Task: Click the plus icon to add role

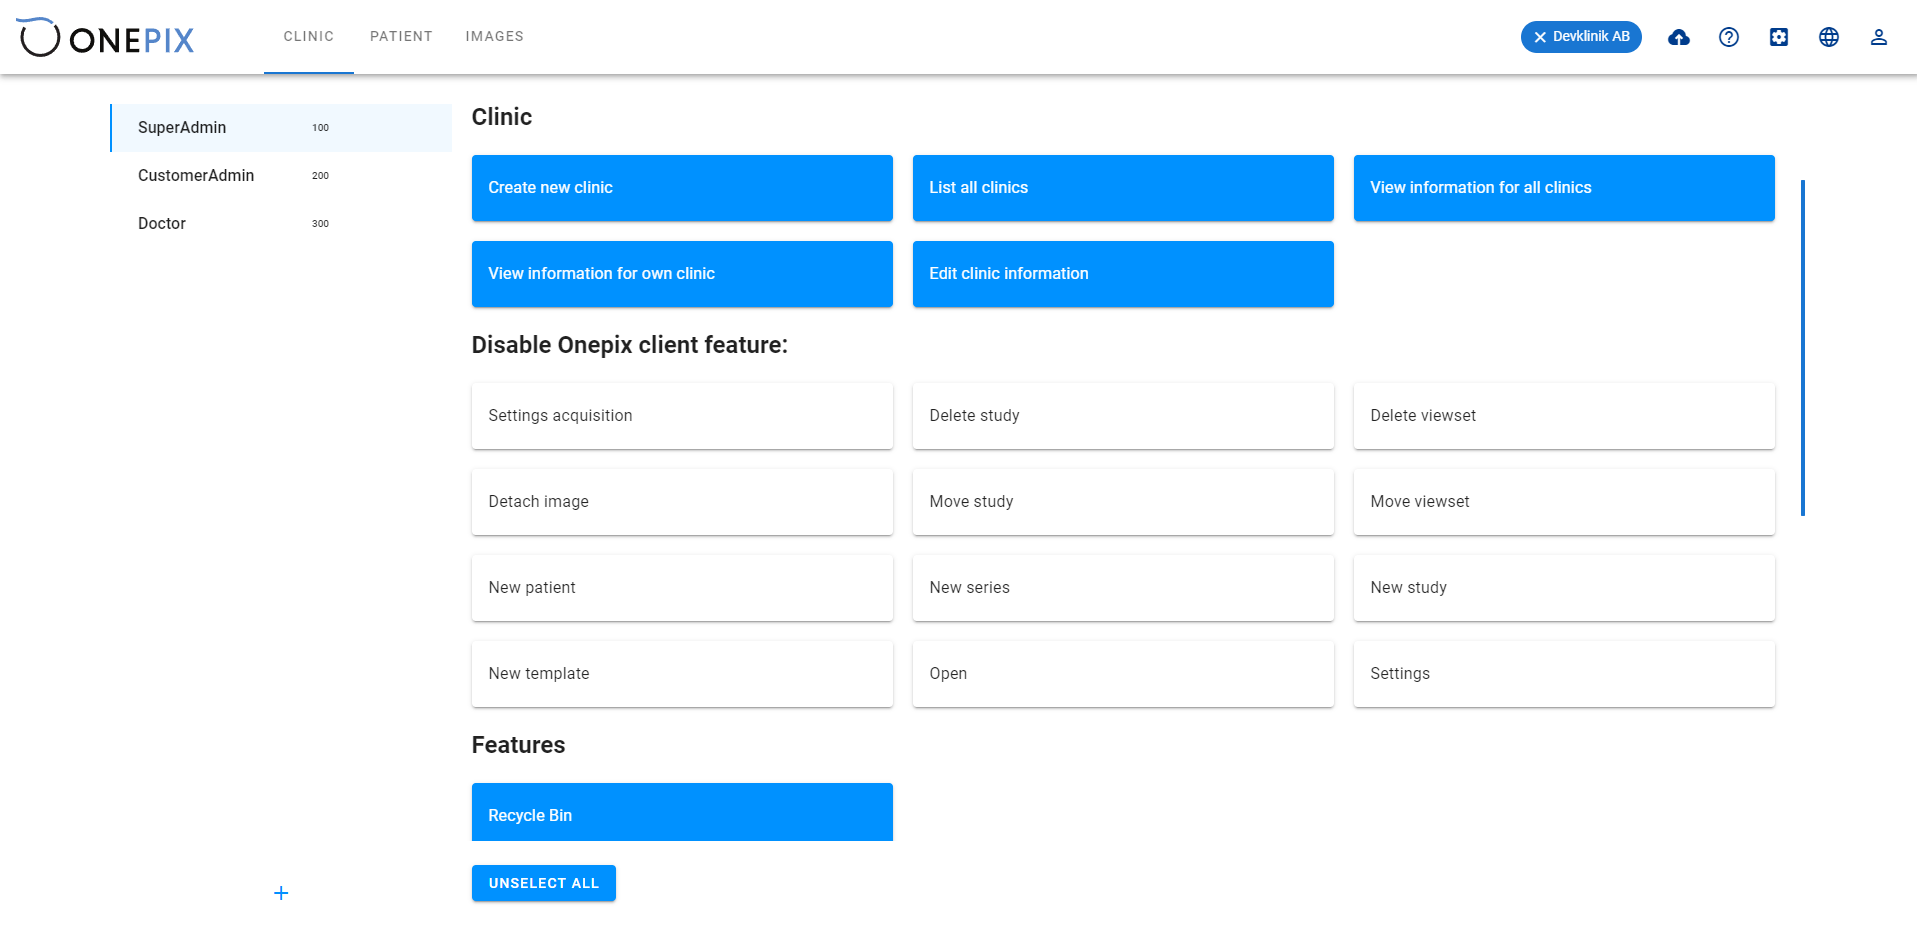Action: tap(281, 893)
